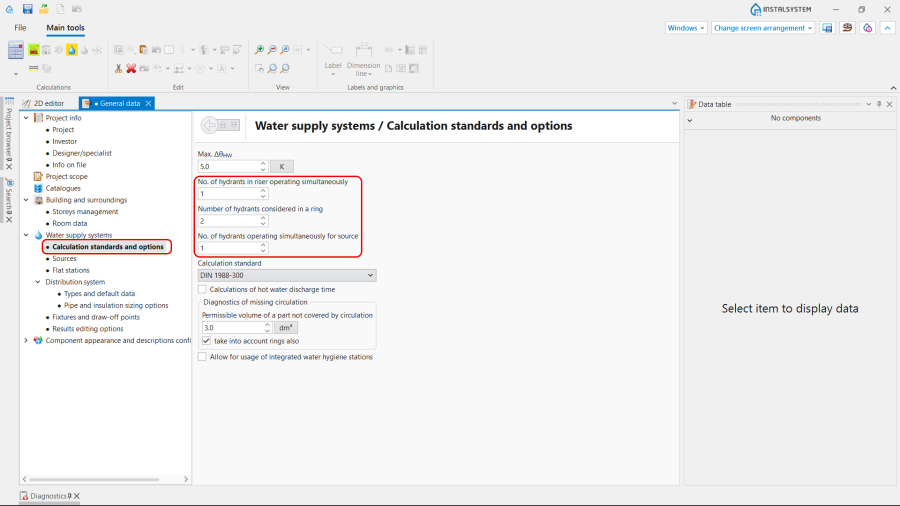Select the water drop tool icon
Screen dimensions: 900x506
tap(71, 50)
